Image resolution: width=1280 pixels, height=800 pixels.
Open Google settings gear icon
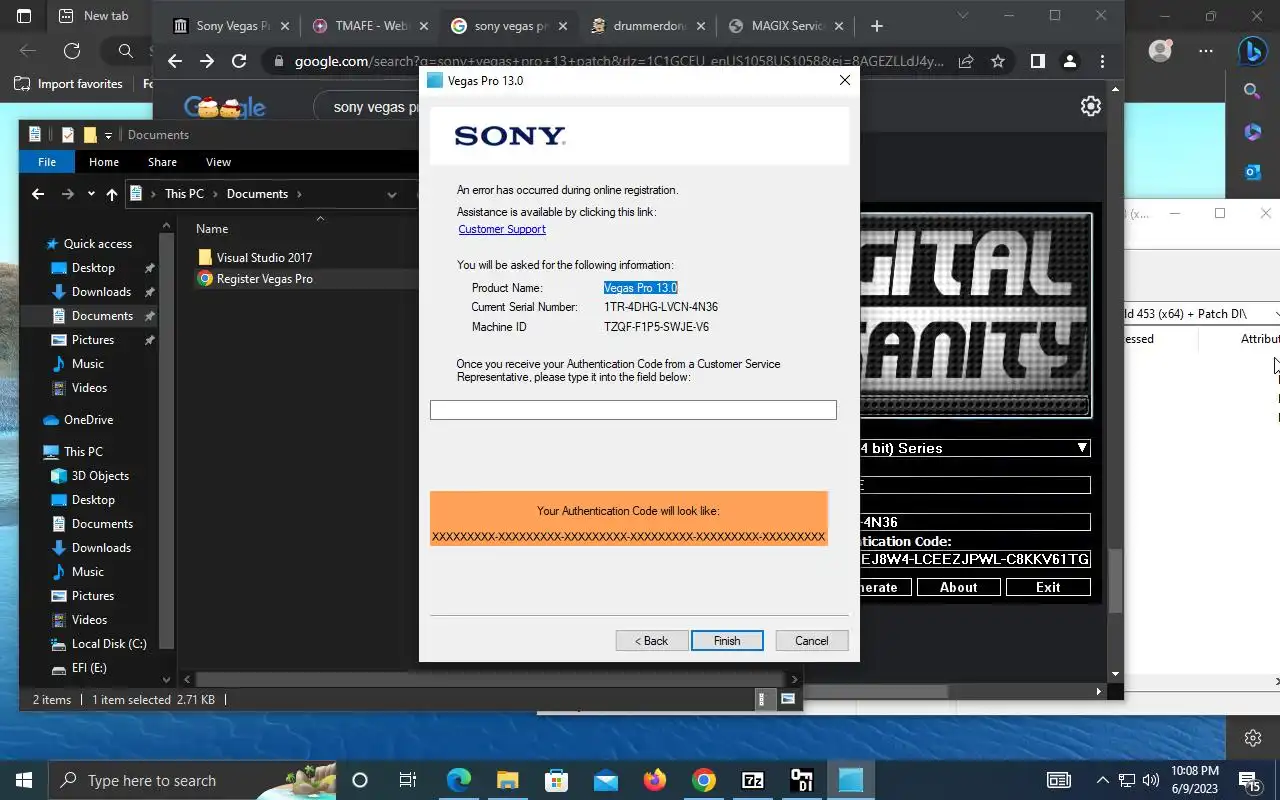pyautogui.click(x=1091, y=106)
